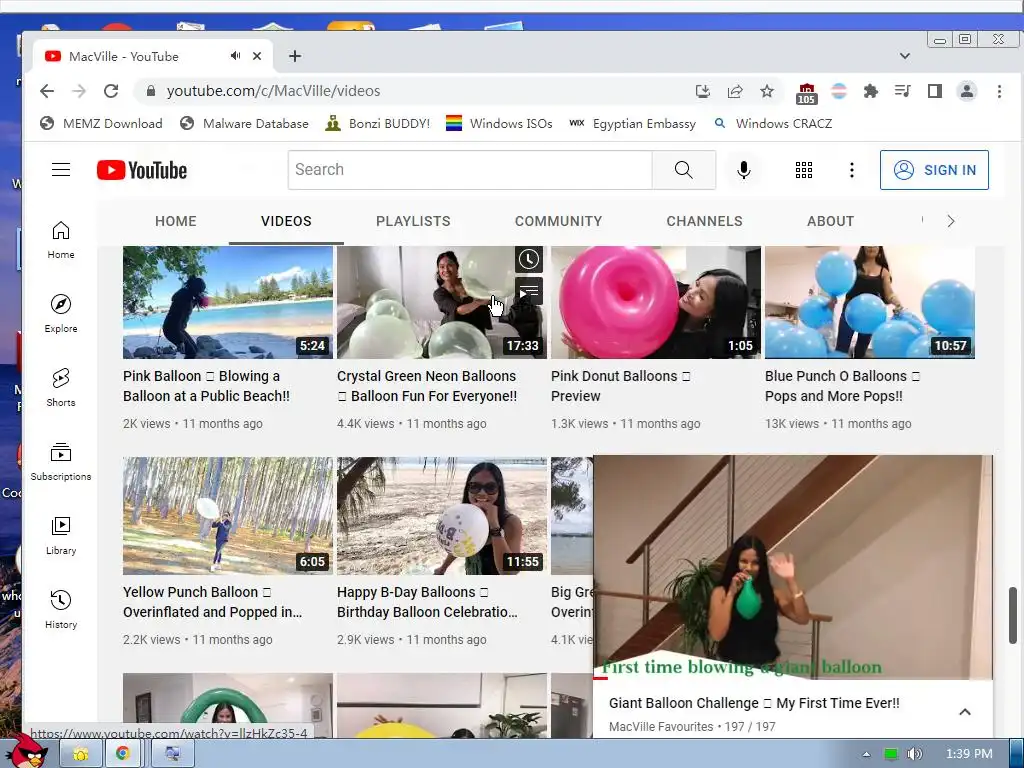Open extensions puzzle icon
The height and width of the screenshot is (768, 1024).
click(x=871, y=91)
